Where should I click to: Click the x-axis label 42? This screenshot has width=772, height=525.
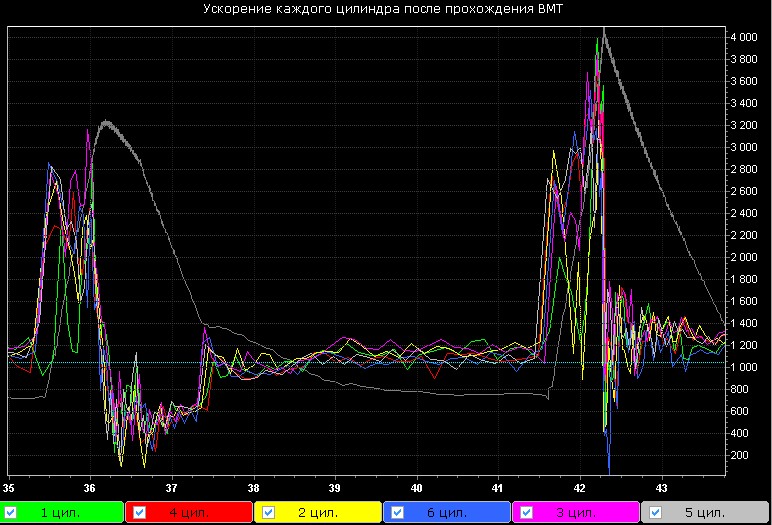pos(580,488)
